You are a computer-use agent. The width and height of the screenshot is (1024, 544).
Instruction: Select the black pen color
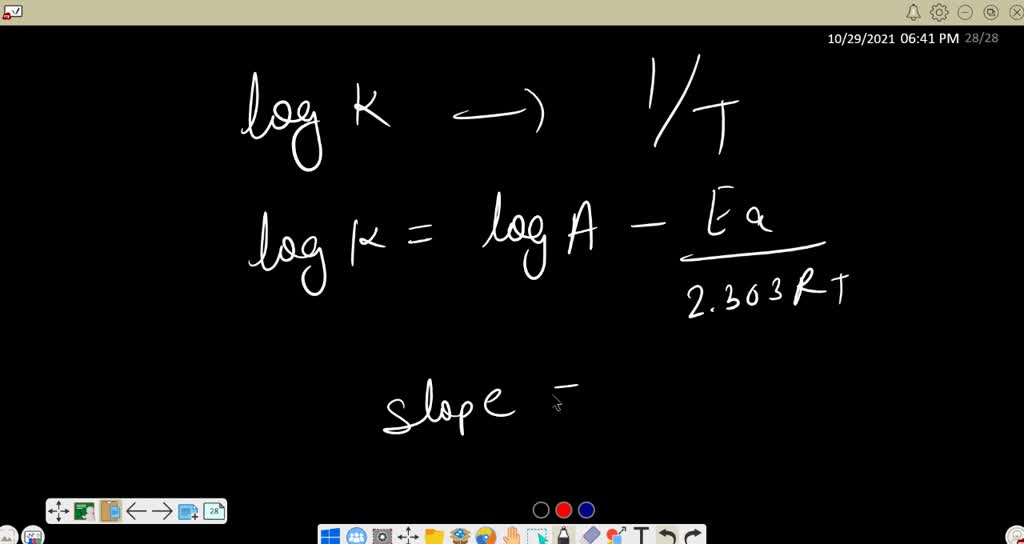(541, 510)
